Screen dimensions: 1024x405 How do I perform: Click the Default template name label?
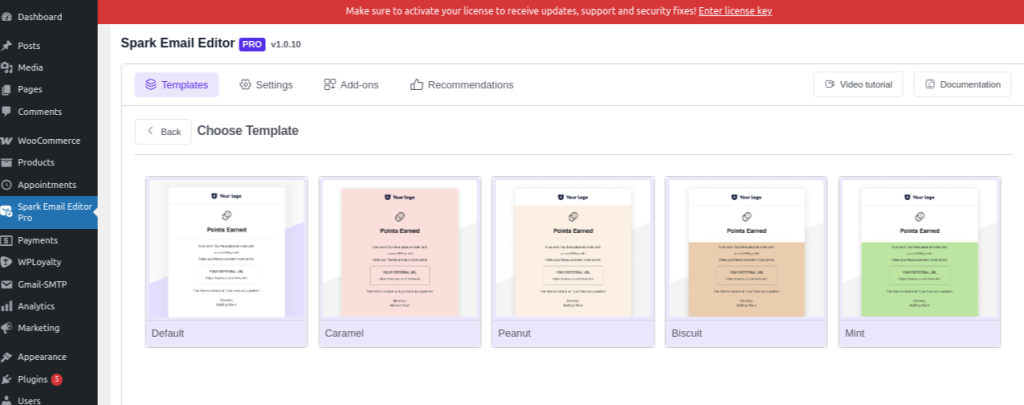(x=168, y=333)
